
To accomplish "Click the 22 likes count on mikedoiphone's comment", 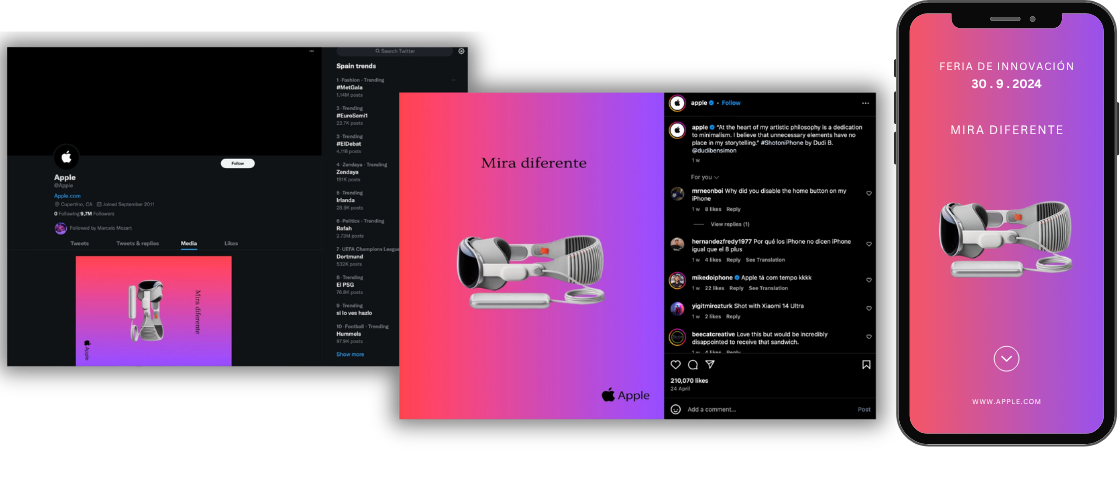I will point(714,288).
